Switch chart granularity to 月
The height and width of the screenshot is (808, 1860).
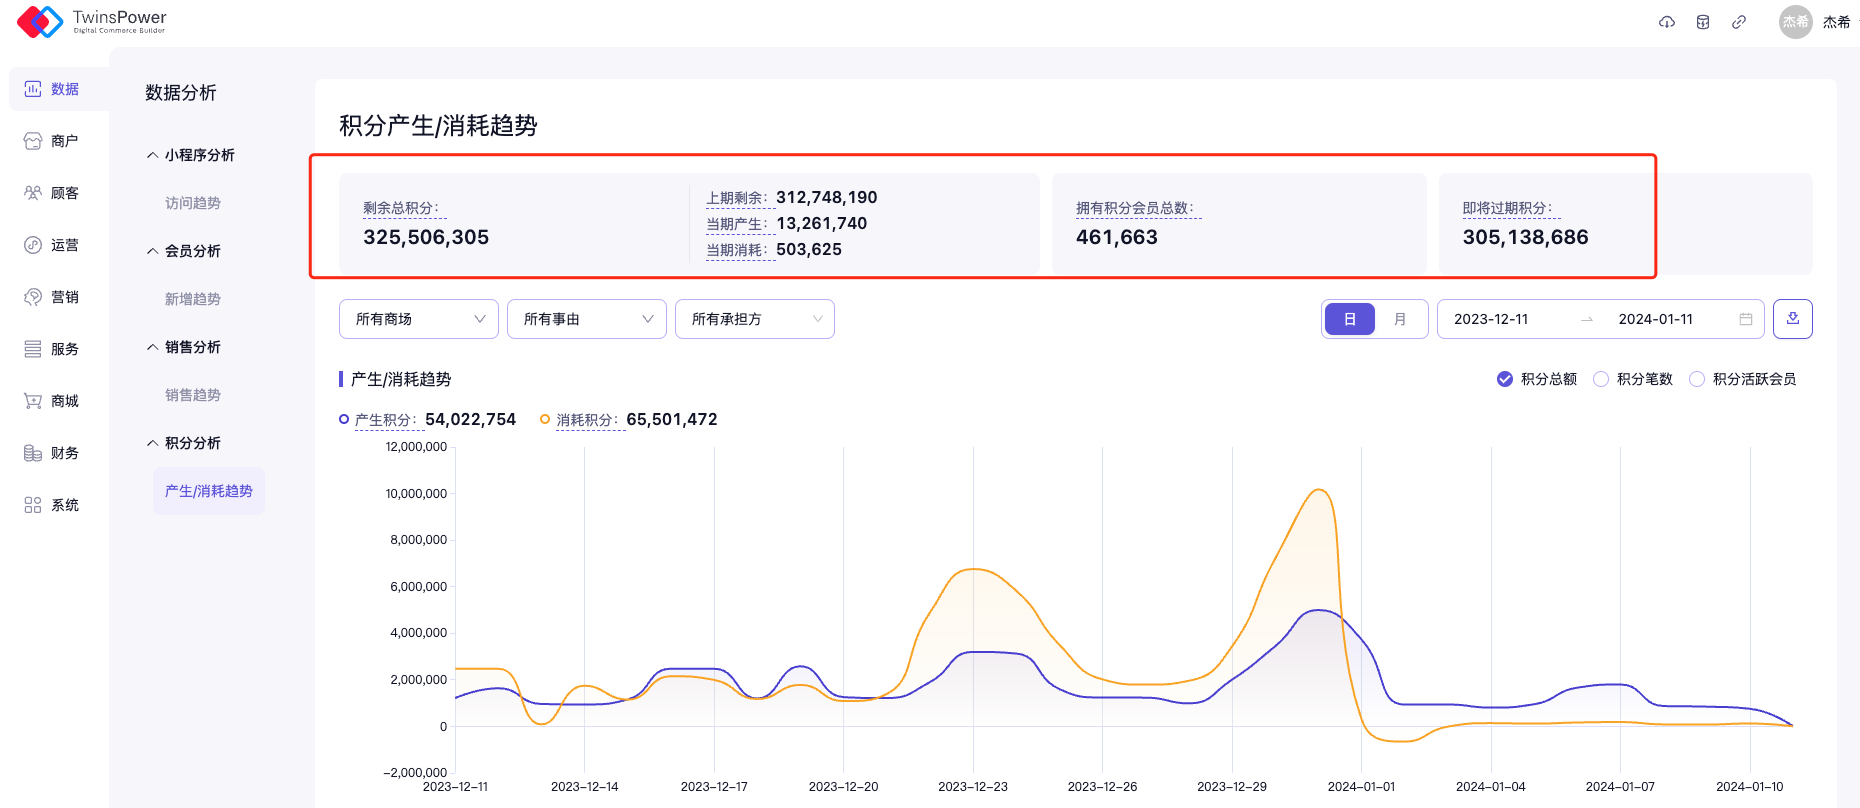(x=1400, y=319)
